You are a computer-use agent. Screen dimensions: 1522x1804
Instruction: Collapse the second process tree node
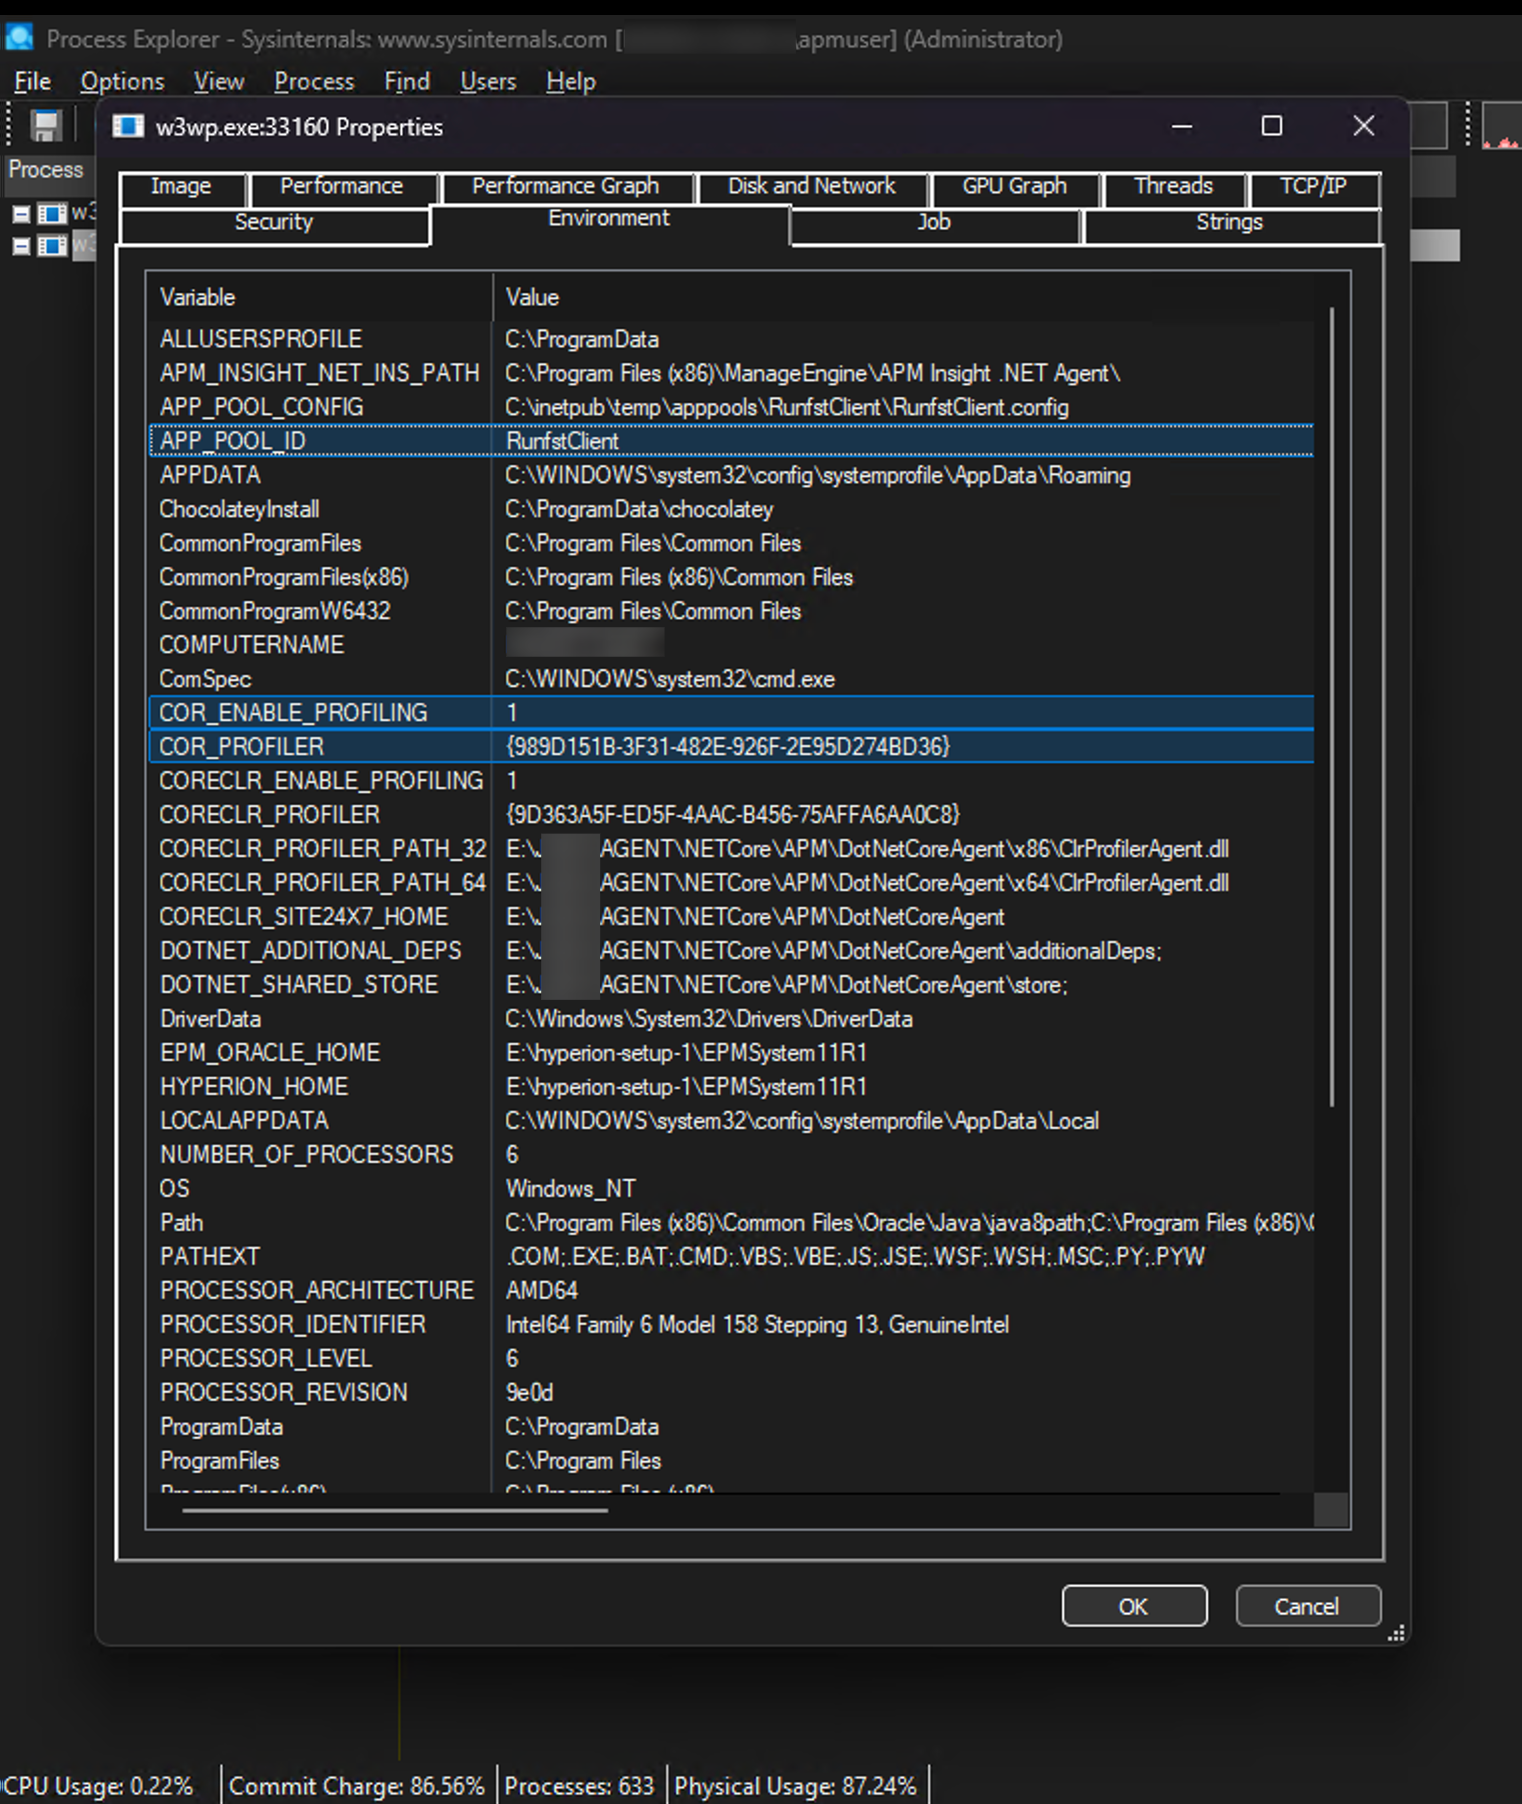pos(21,246)
